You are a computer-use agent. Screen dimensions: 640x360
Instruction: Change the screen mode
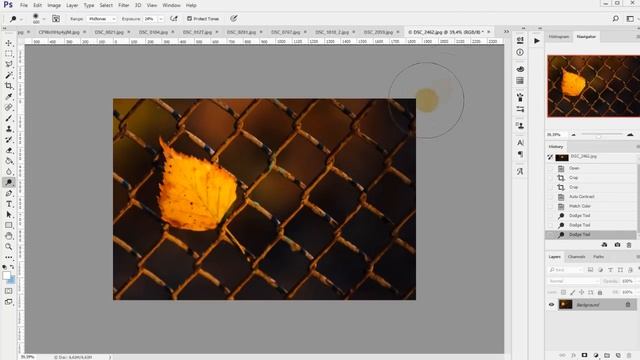click(x=9, y=302)
